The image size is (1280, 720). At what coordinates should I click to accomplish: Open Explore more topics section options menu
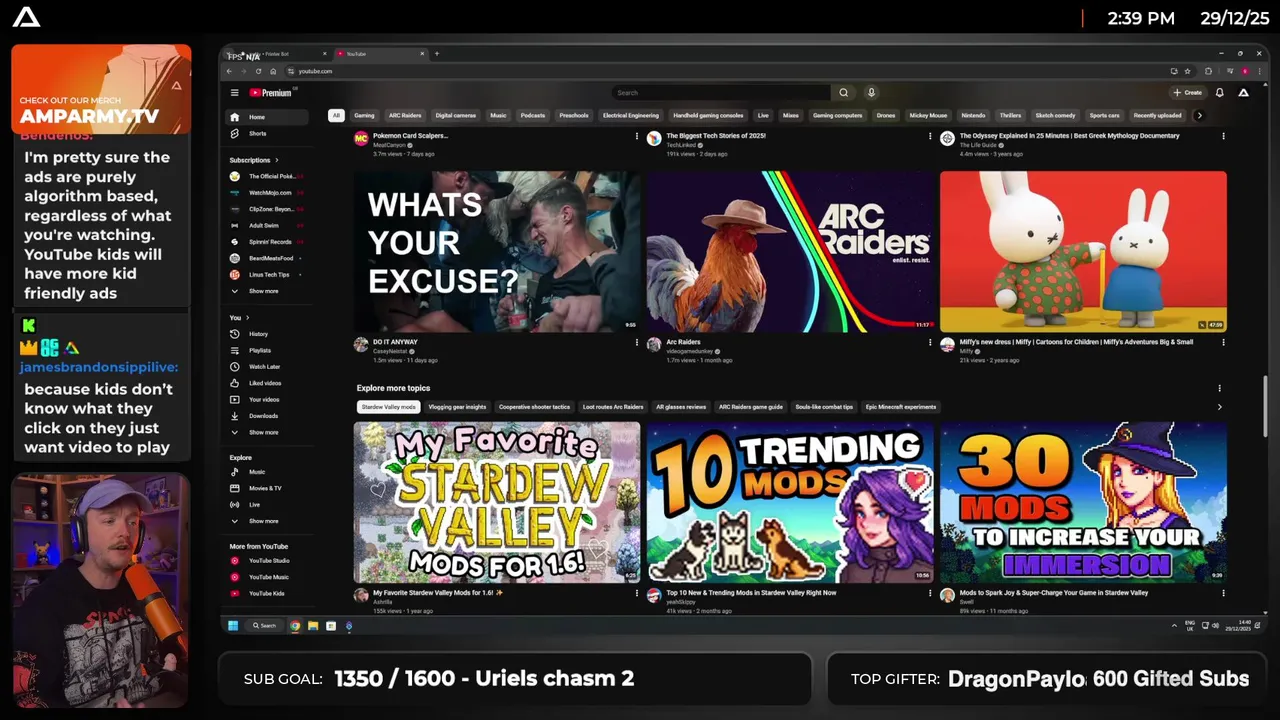coord(1219,388)
